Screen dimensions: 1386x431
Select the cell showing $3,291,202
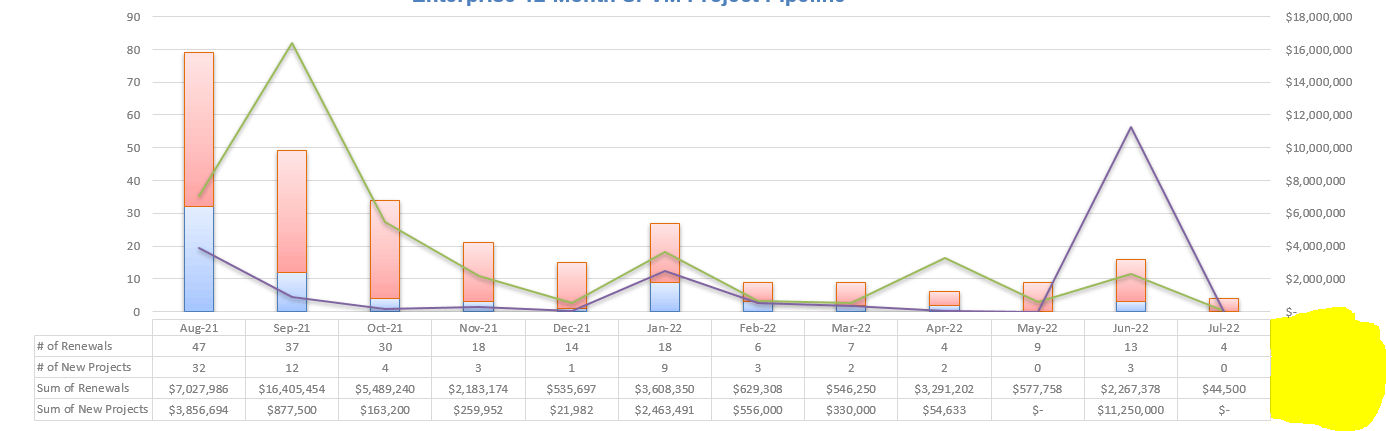(944, 388)
